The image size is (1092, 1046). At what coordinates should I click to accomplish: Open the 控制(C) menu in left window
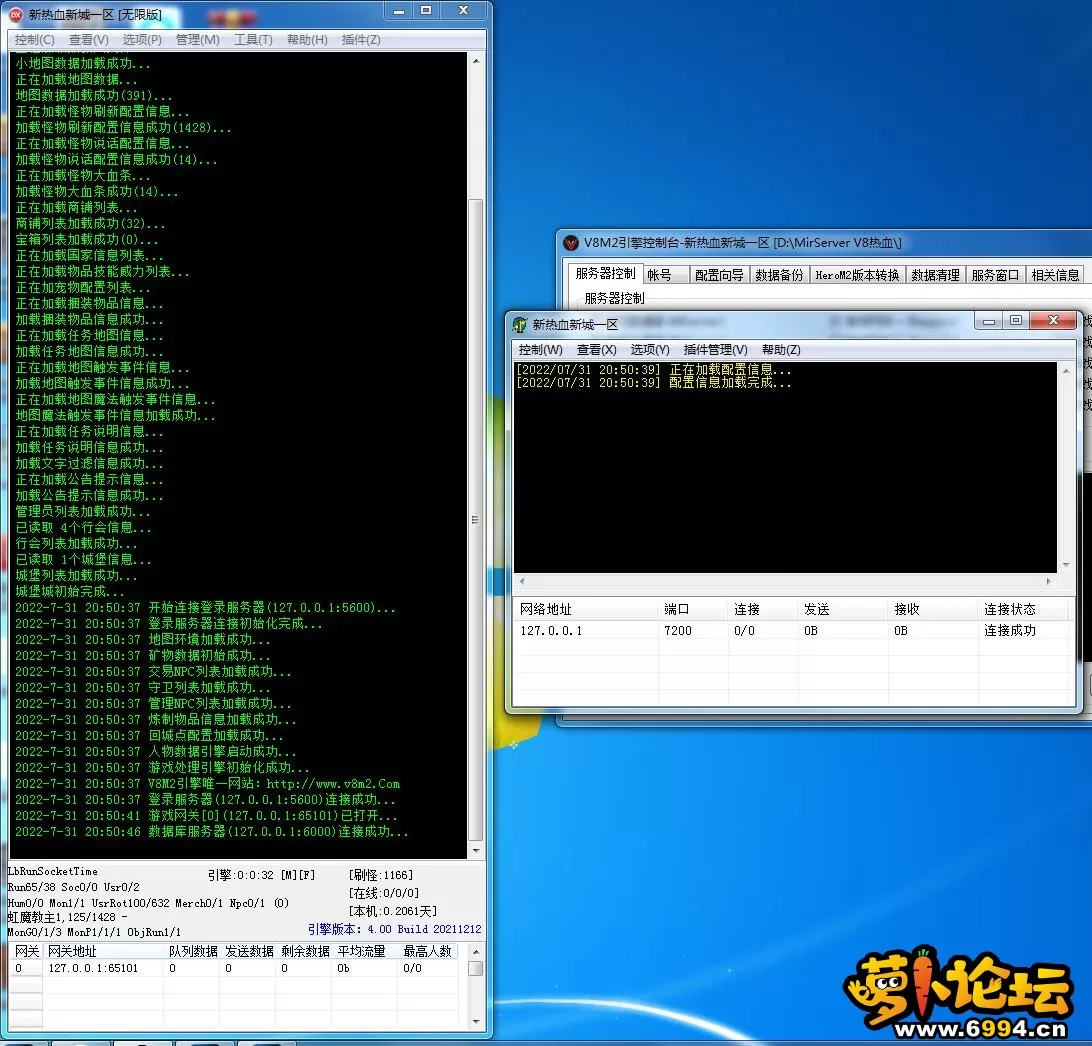[x=34, y=40]
